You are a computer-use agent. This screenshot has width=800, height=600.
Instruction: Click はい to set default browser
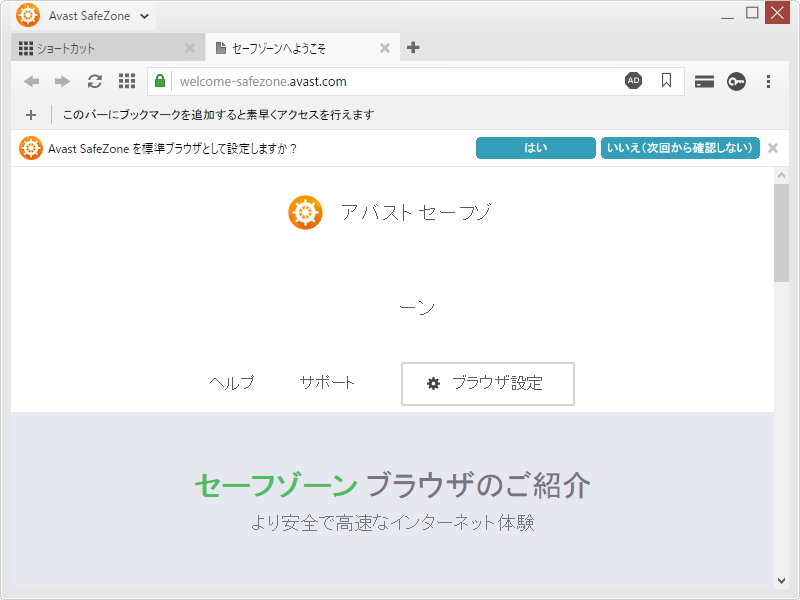[x=535, y=147]
